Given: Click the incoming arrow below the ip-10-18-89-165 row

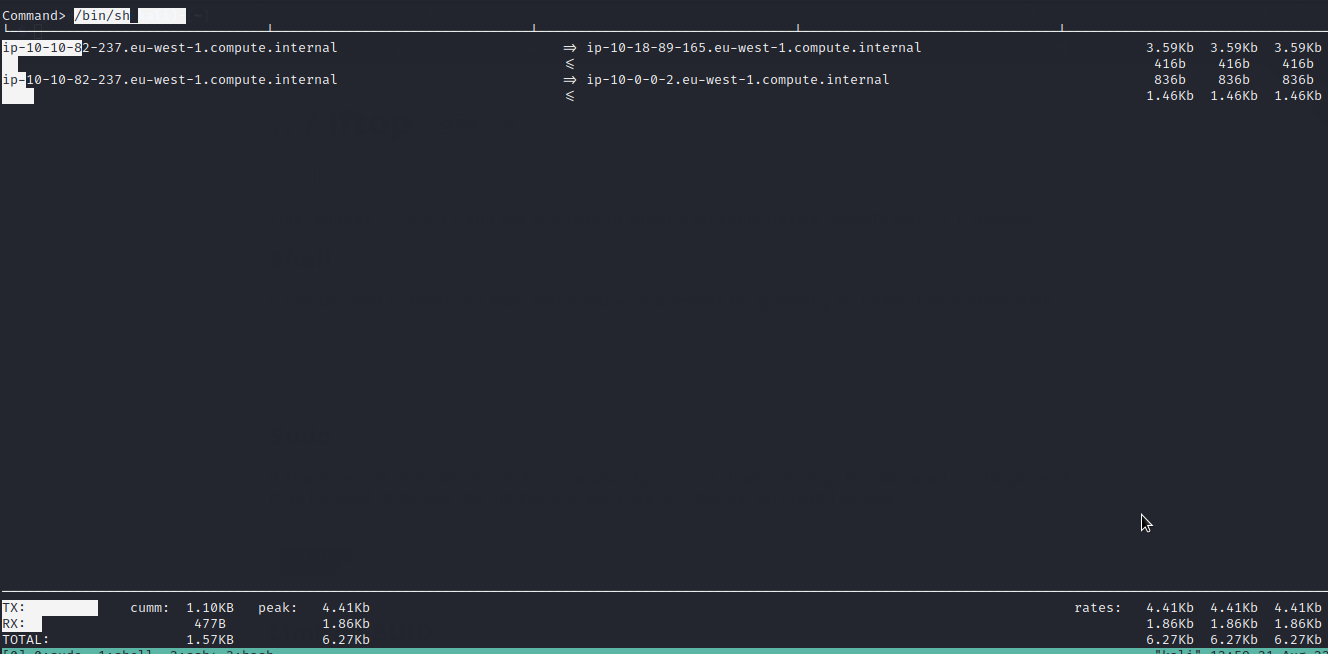Looking at the screenshot, I should 570,64.
